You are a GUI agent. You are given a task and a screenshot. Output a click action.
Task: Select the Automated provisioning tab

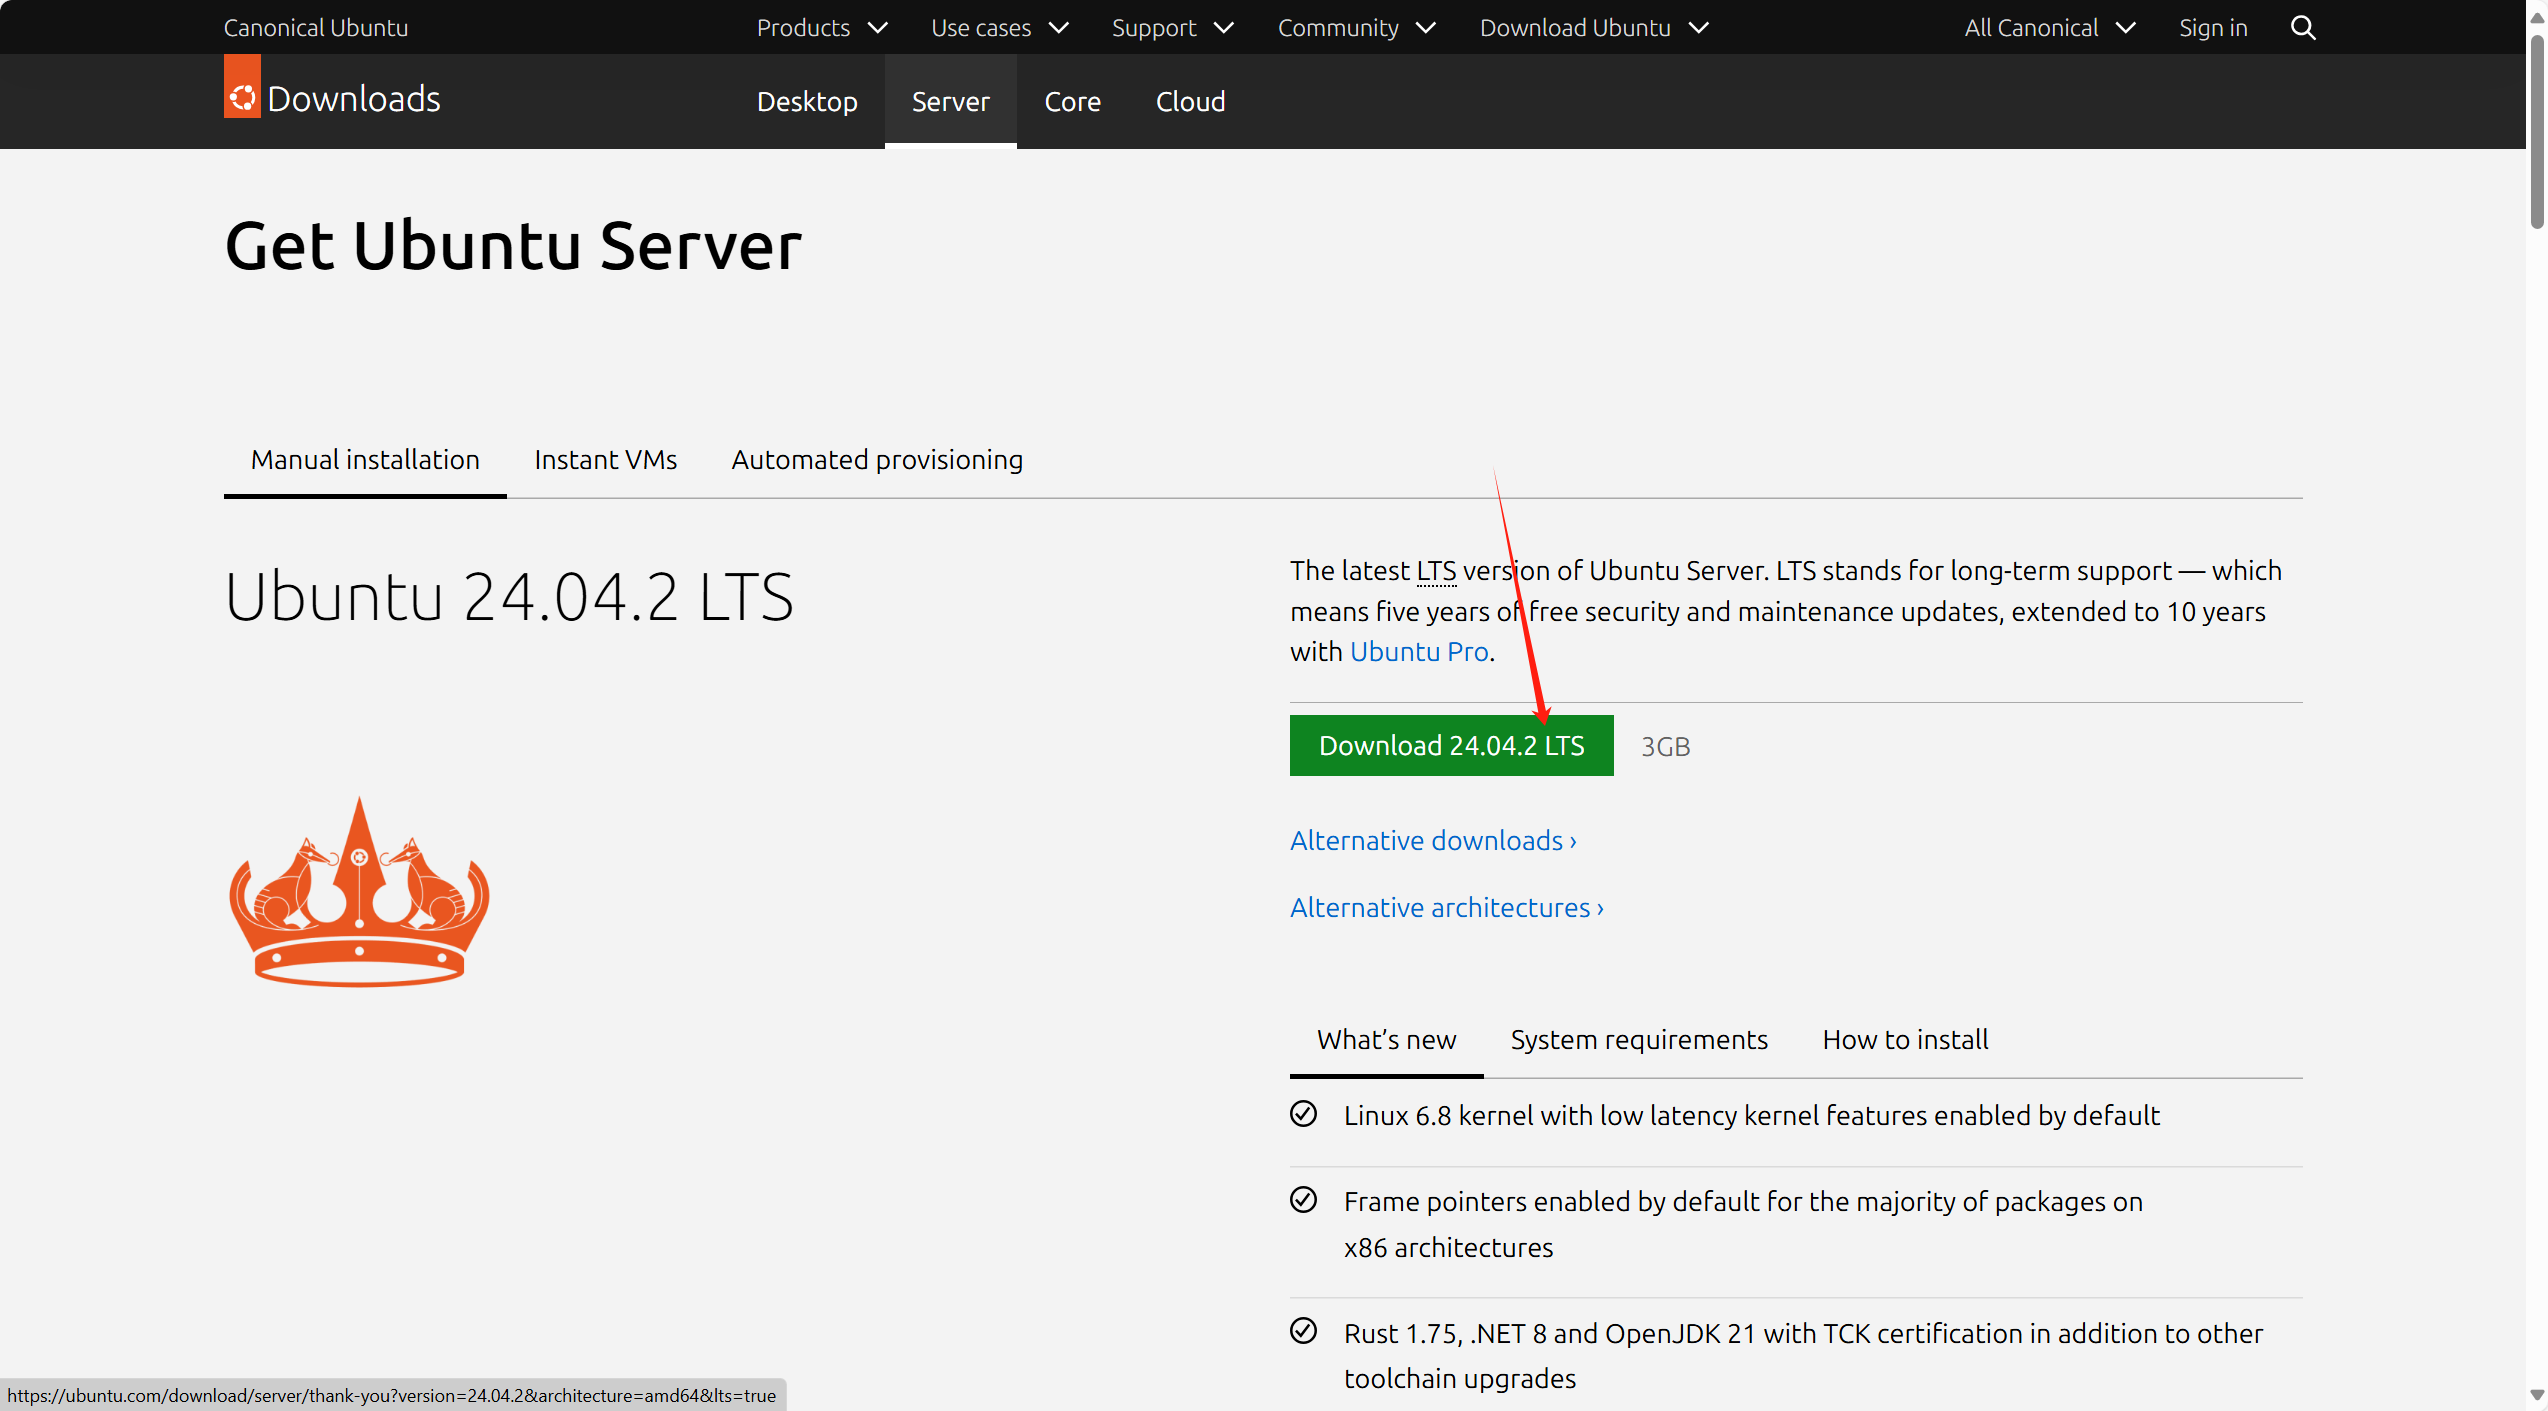[877, 459]
